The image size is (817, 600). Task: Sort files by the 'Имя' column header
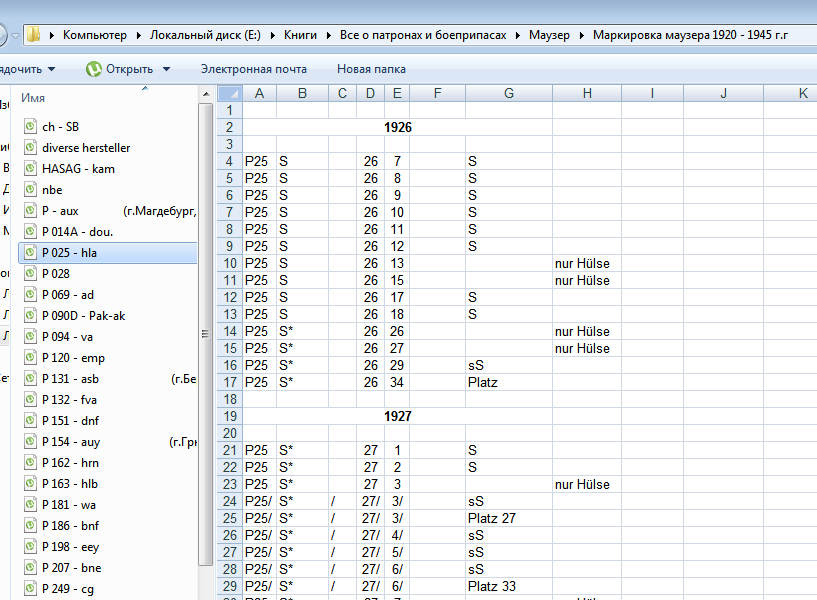(34, 99)
